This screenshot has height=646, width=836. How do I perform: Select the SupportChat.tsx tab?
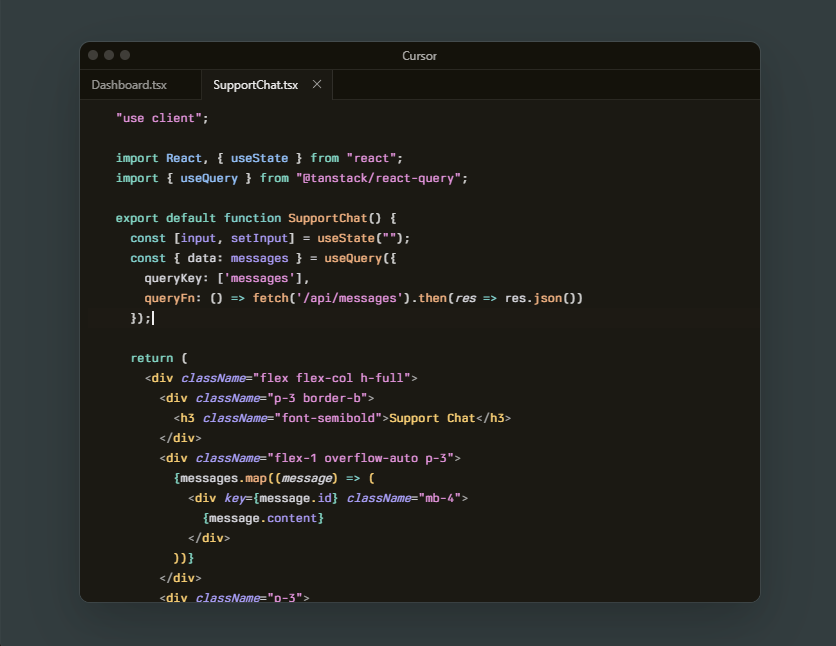point(255,85)
